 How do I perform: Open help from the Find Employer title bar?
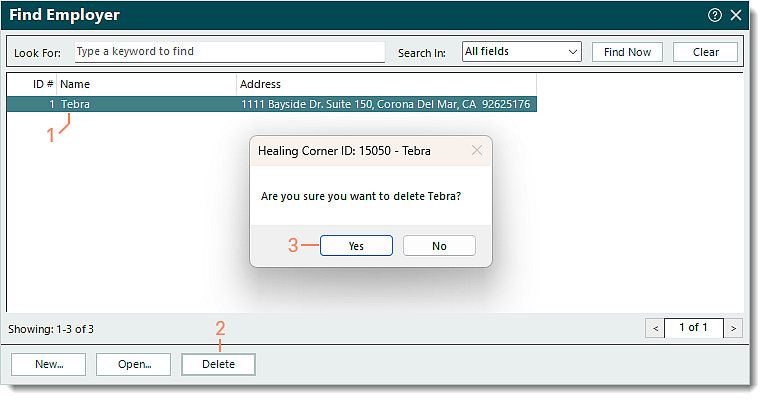click(715, 15)
